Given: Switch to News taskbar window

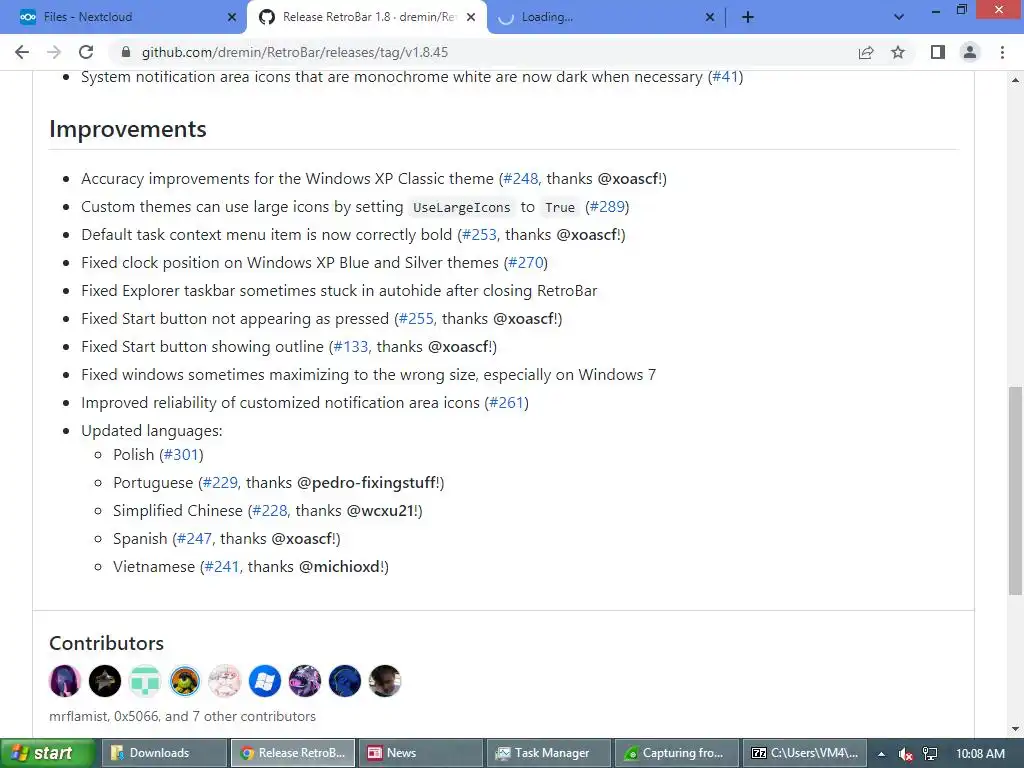Looking at the screenshot, I should click(422, 753).
